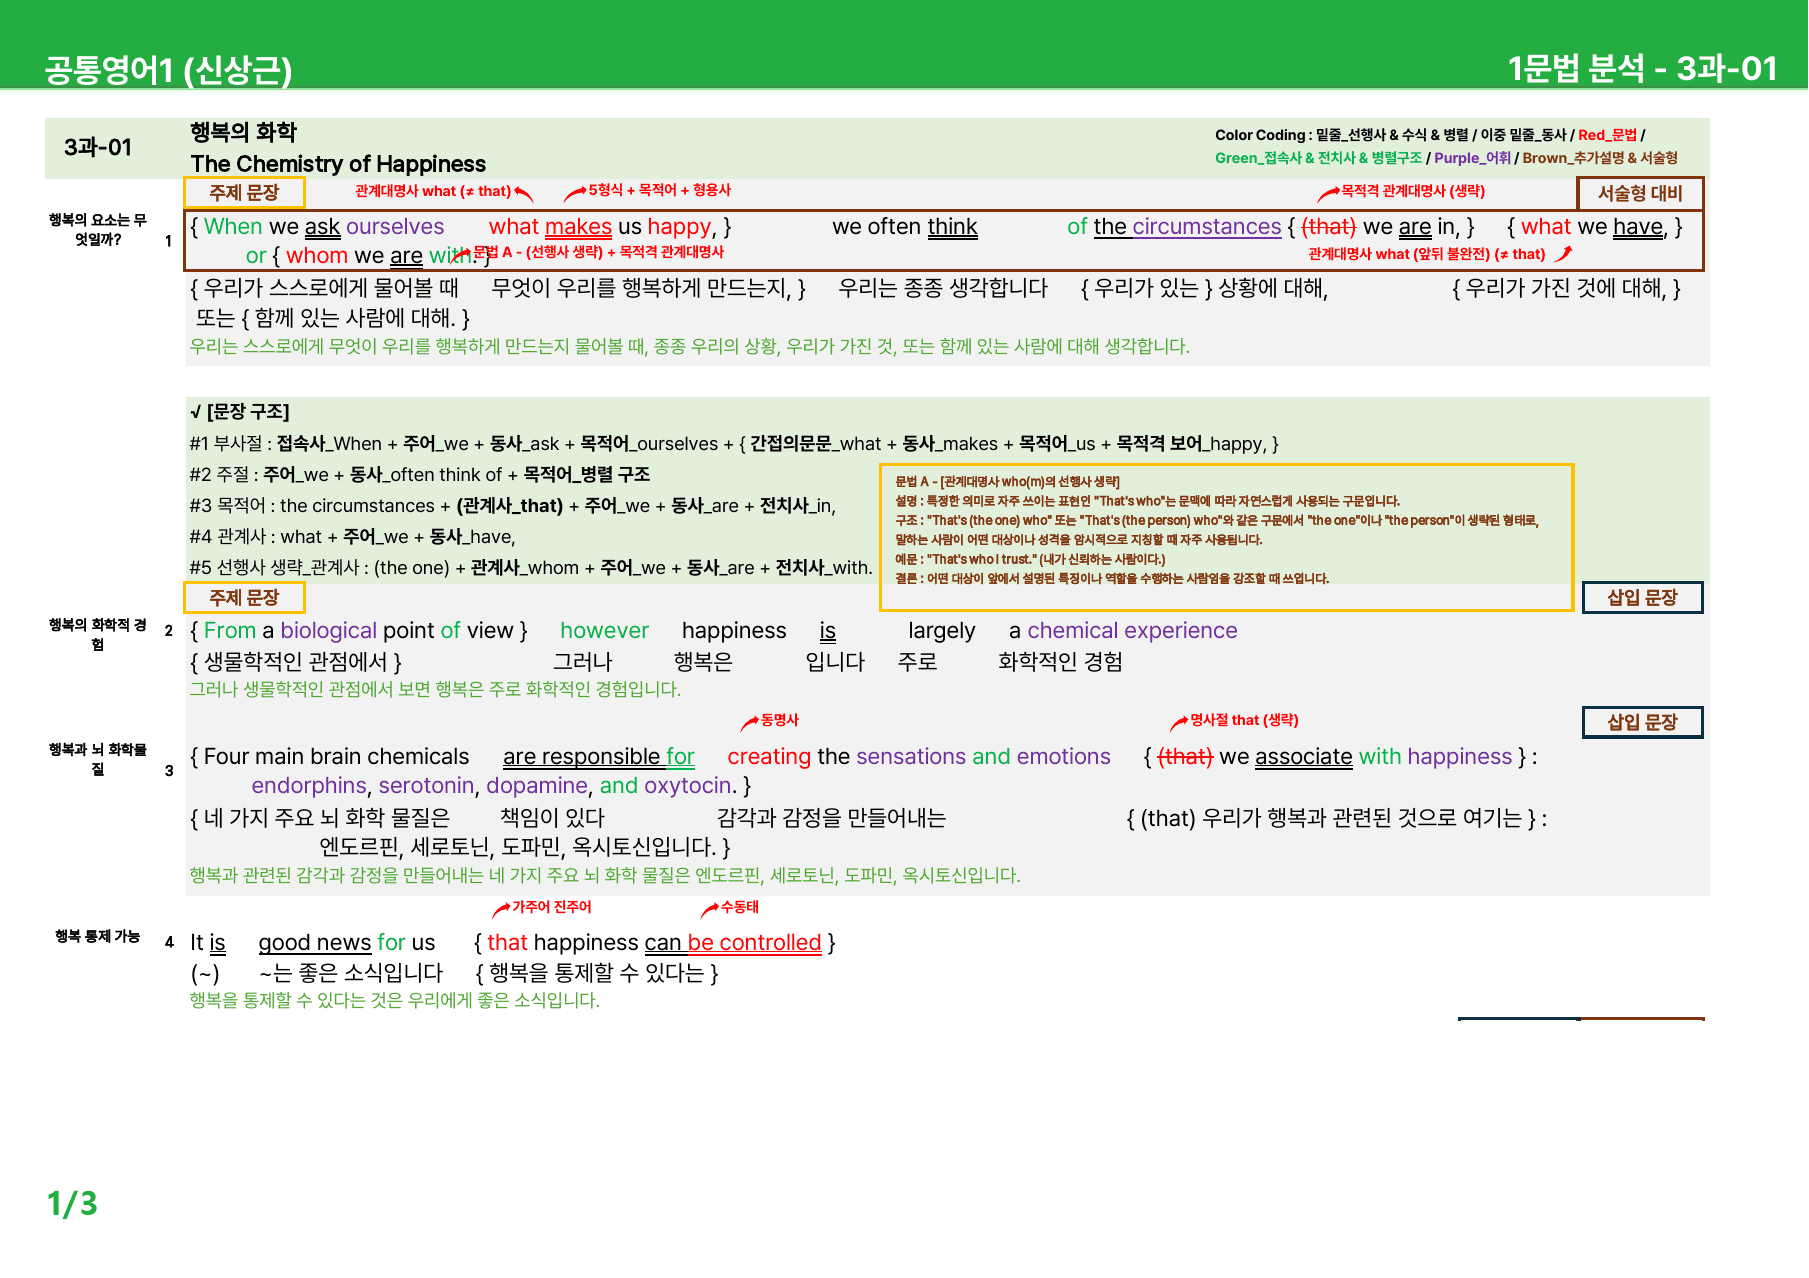Screen dimensions: 1809x1278
Task: Click the left label 행복과 뇌 화학물질
Action: point(98,759)
